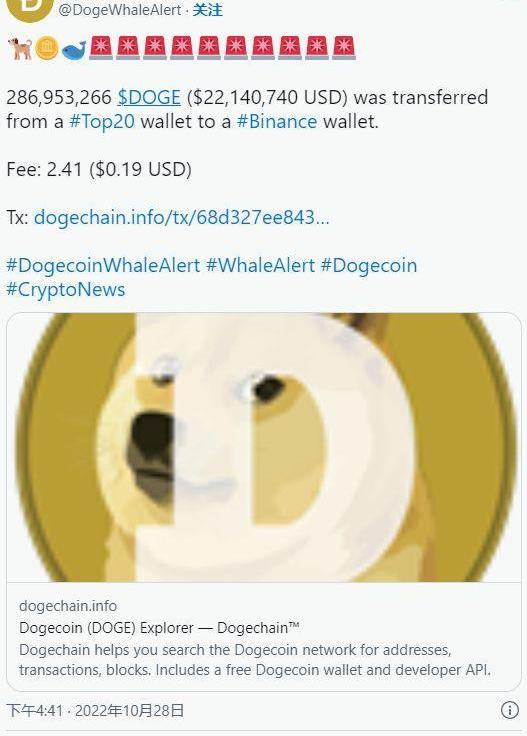The height and width of the screenshot is (736, 527).
Task: Click the Dogecoin logo preview image
Action: (x=264, y=447)
